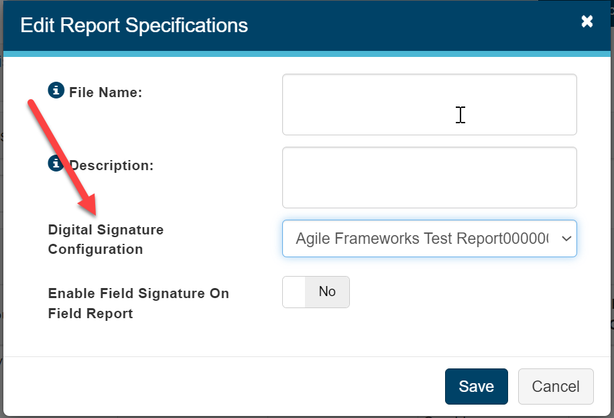
Task: Click the red arrow annotation's tip
Action: point(97,213)
